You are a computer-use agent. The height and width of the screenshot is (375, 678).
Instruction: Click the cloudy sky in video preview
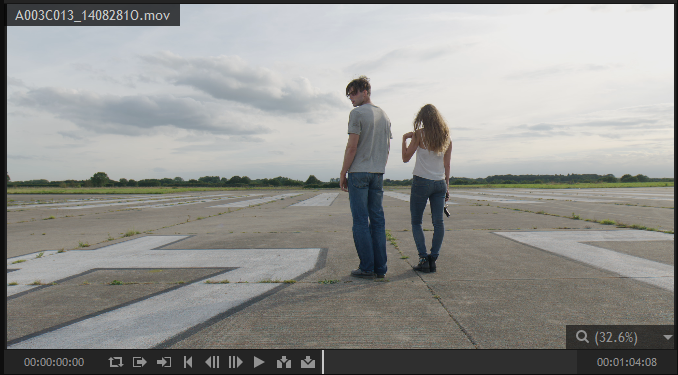[216, 87]
